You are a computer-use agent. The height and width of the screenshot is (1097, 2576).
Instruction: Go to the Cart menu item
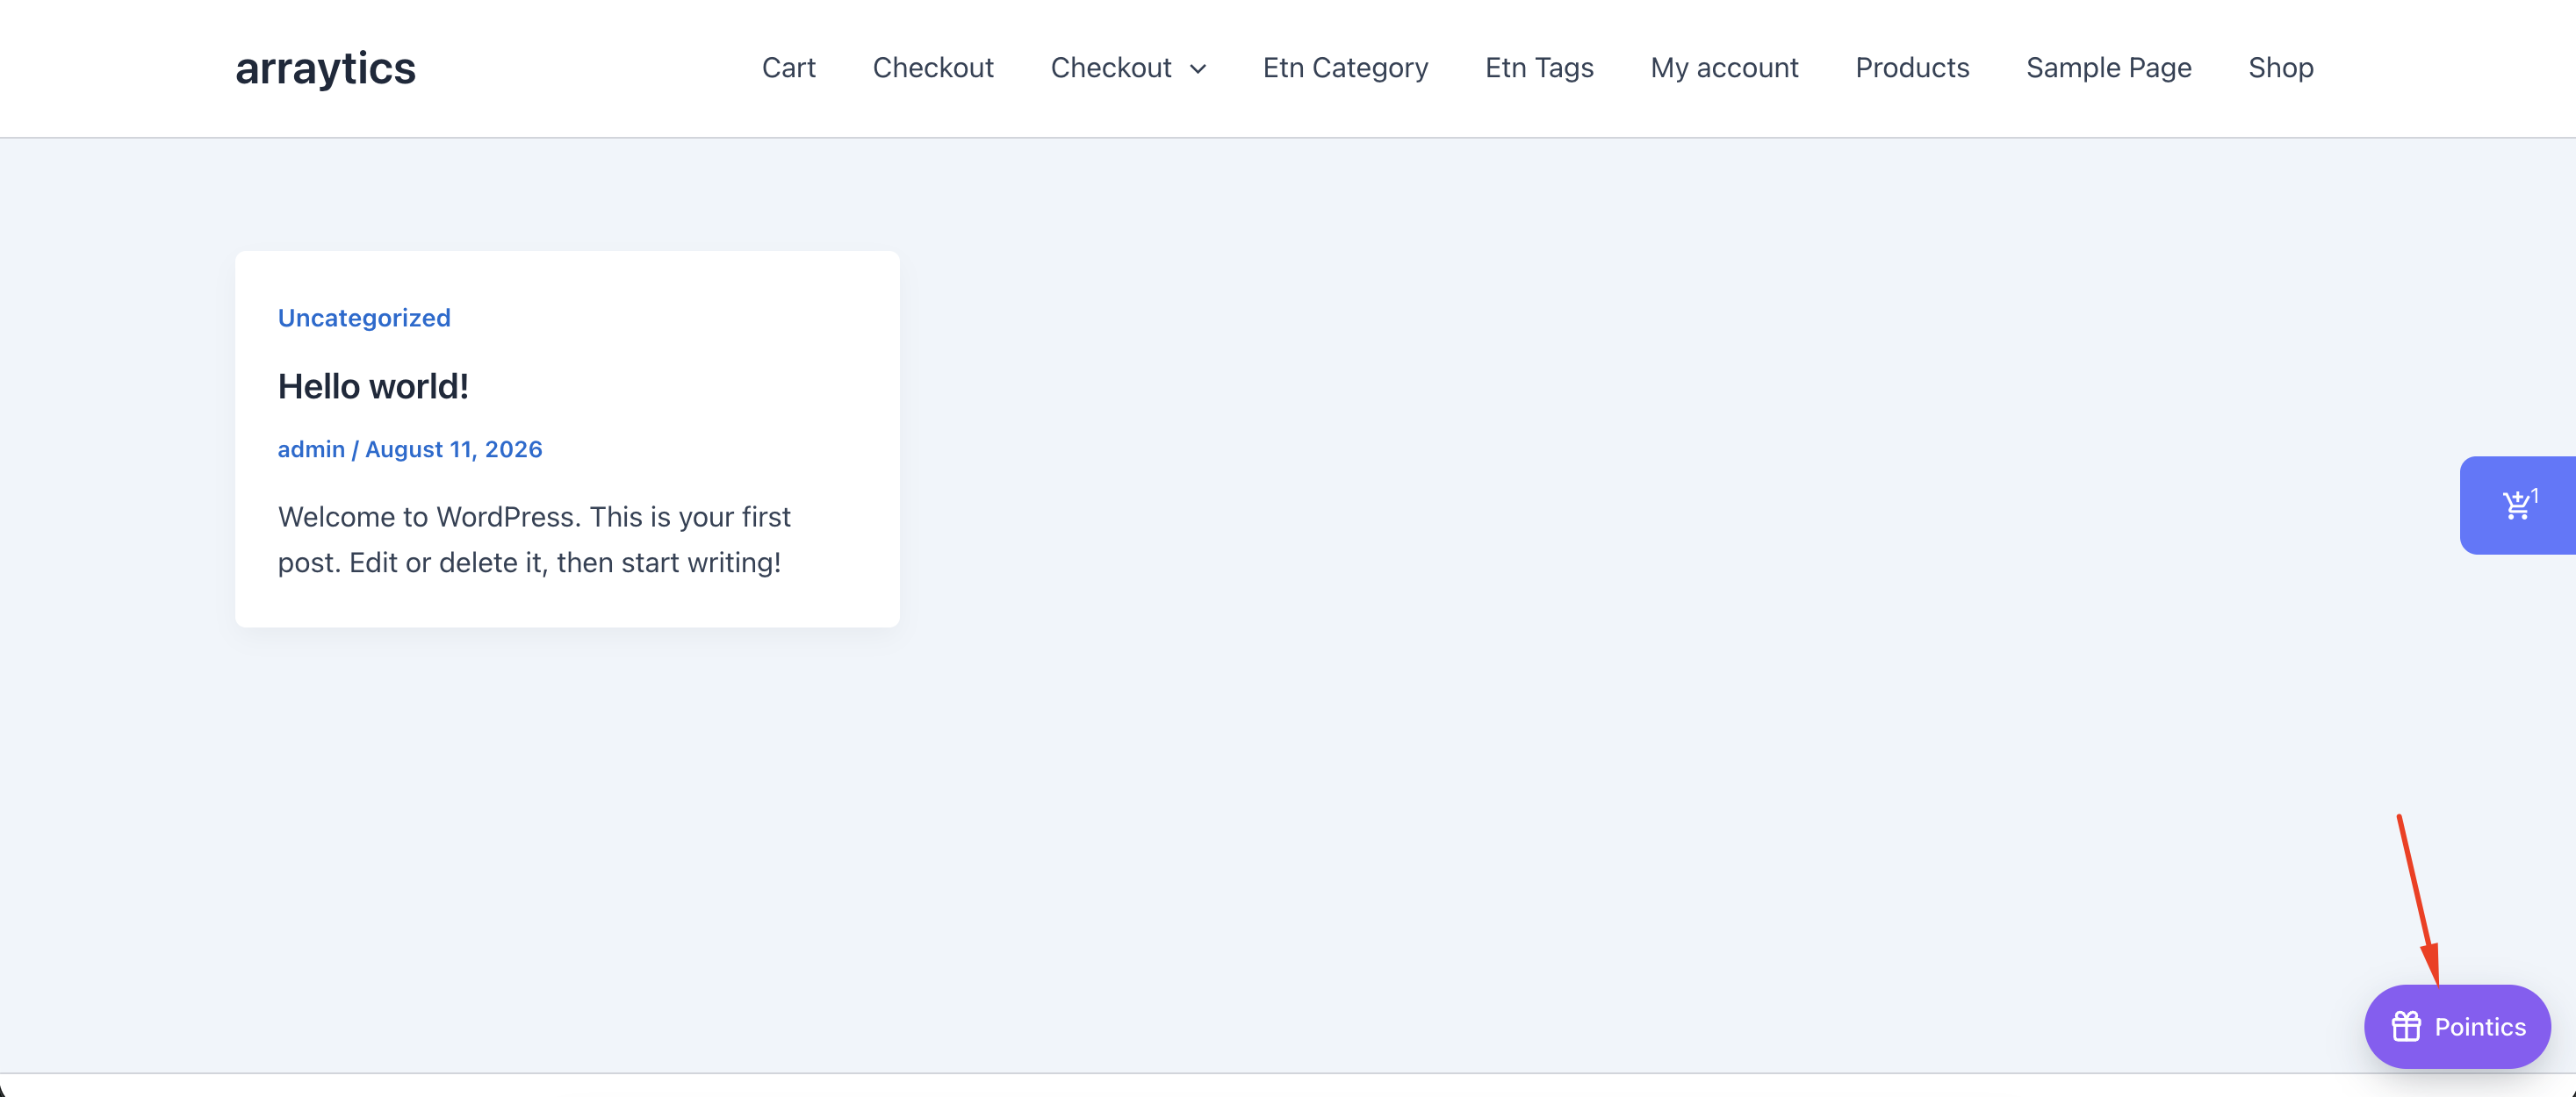coord(788,67)
